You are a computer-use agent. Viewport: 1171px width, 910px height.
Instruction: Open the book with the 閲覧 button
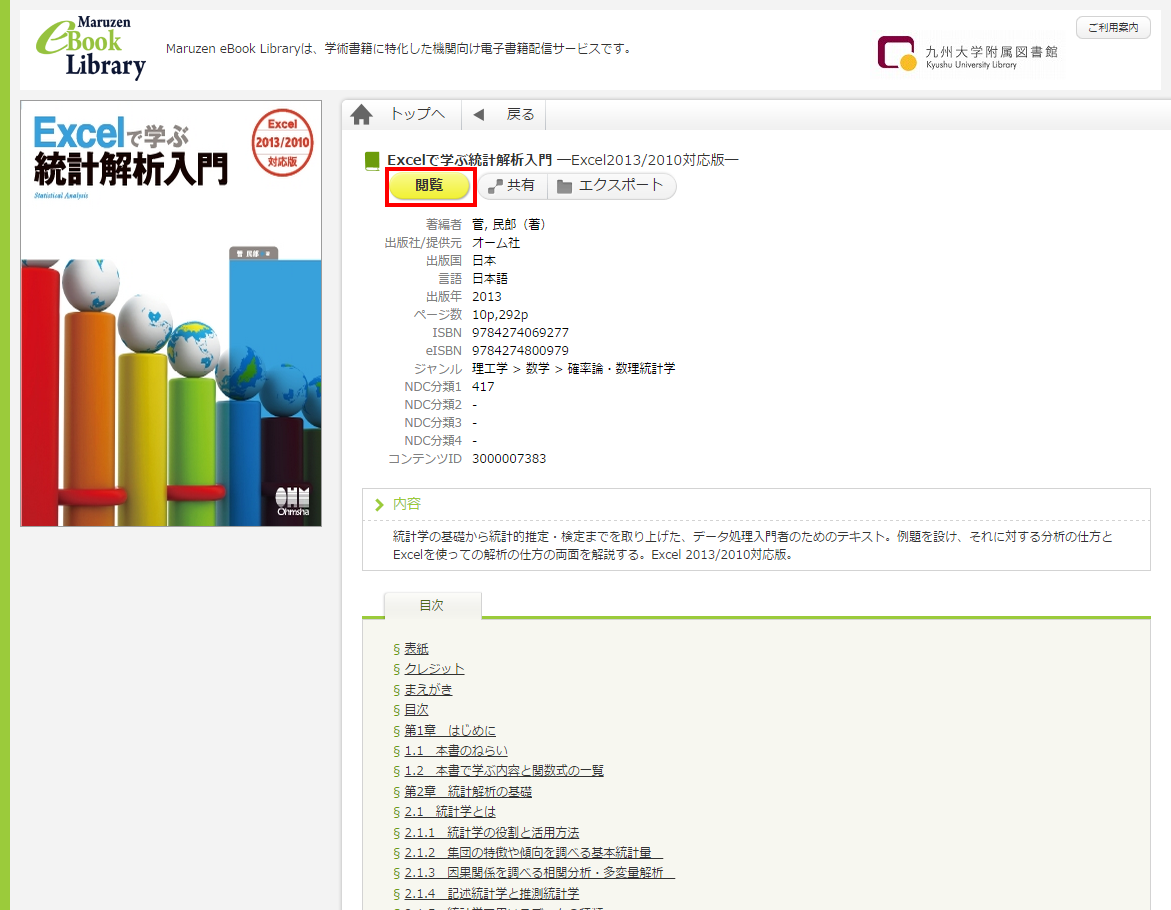[x=429, y=185]
